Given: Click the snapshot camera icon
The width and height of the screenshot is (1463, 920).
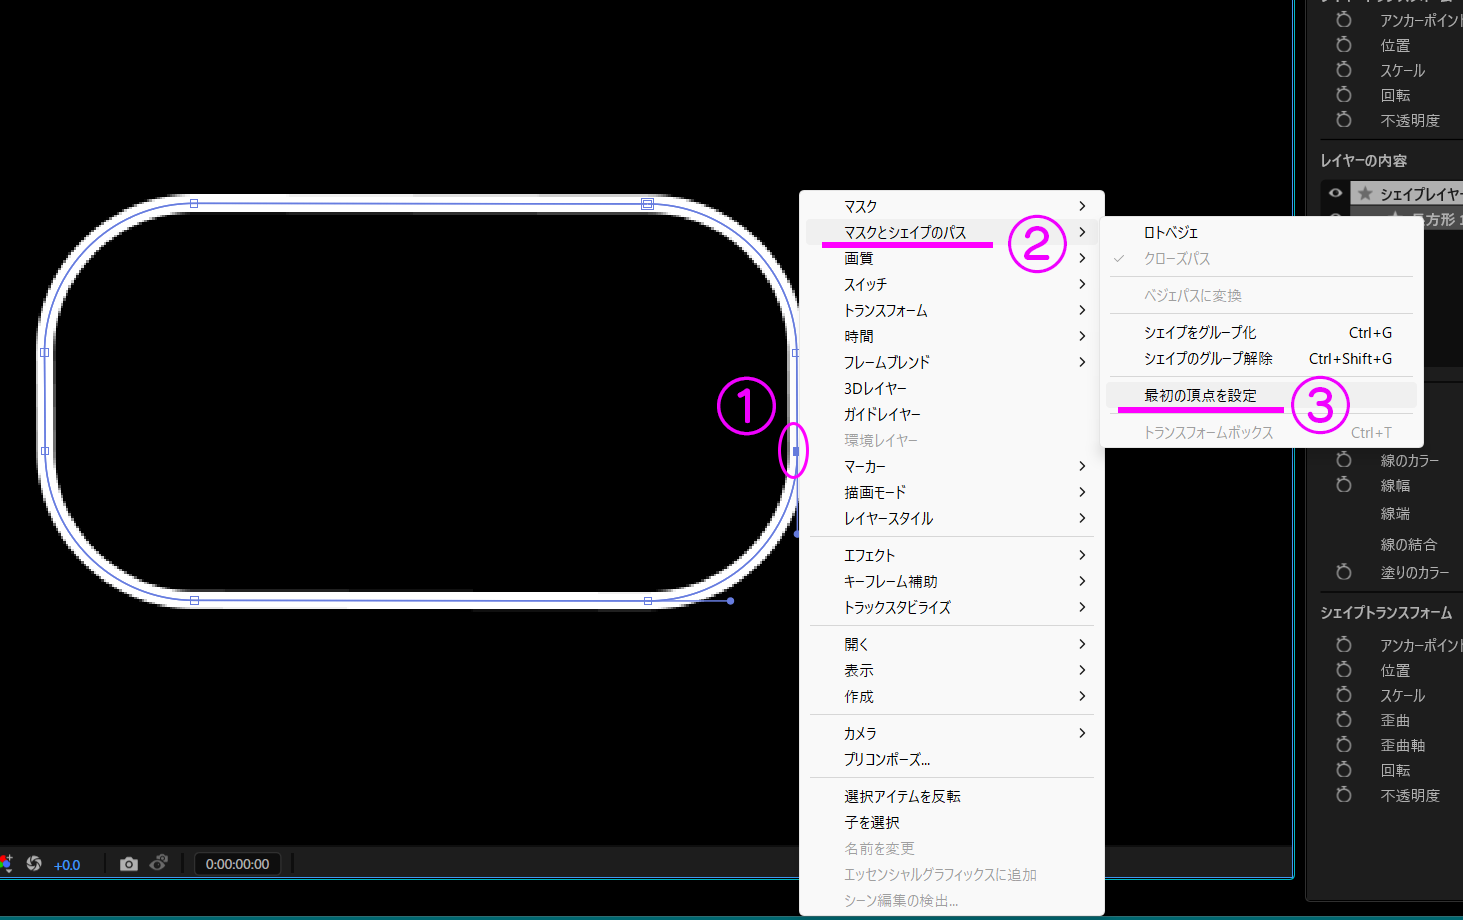Looking at the screenshot, I should click(x=128, y=864).
